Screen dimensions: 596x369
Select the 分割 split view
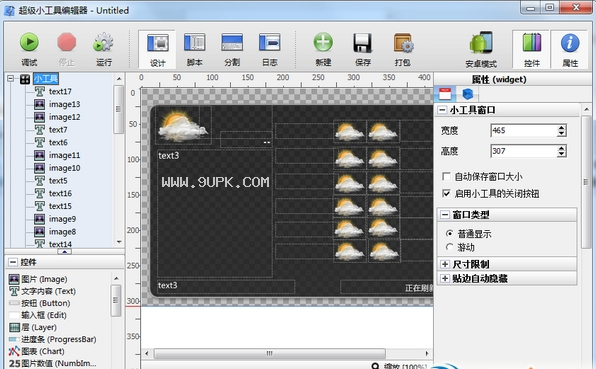coord(232,49)
